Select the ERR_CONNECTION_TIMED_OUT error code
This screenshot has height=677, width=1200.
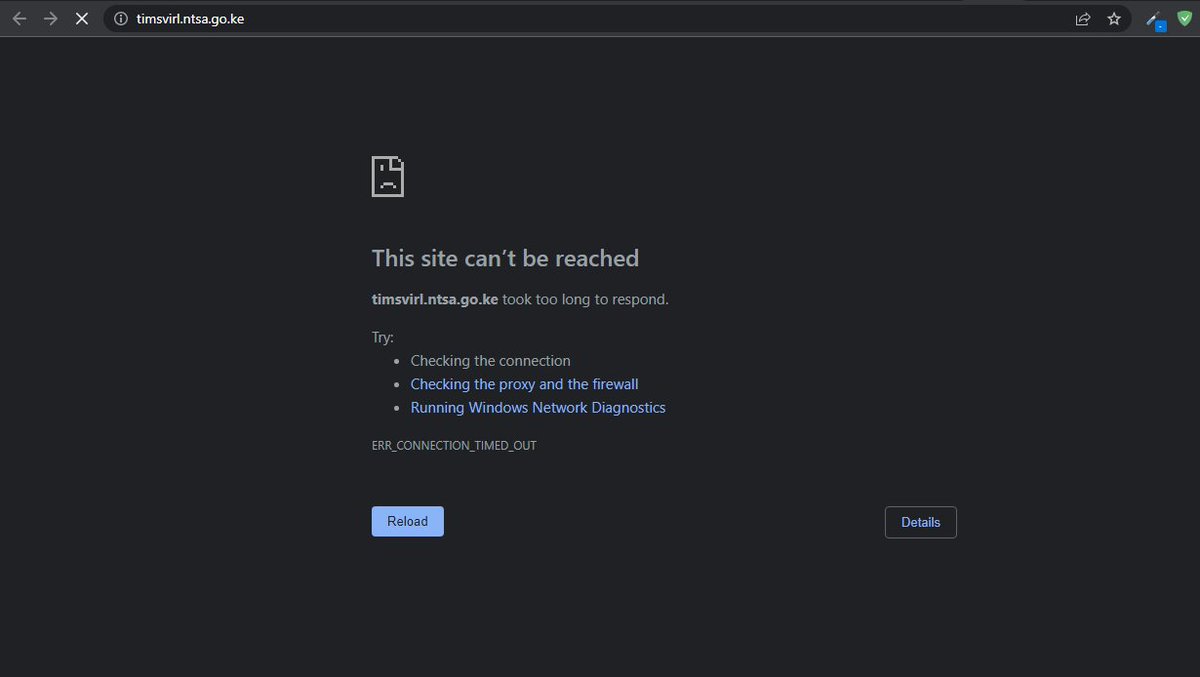(454, 445)
